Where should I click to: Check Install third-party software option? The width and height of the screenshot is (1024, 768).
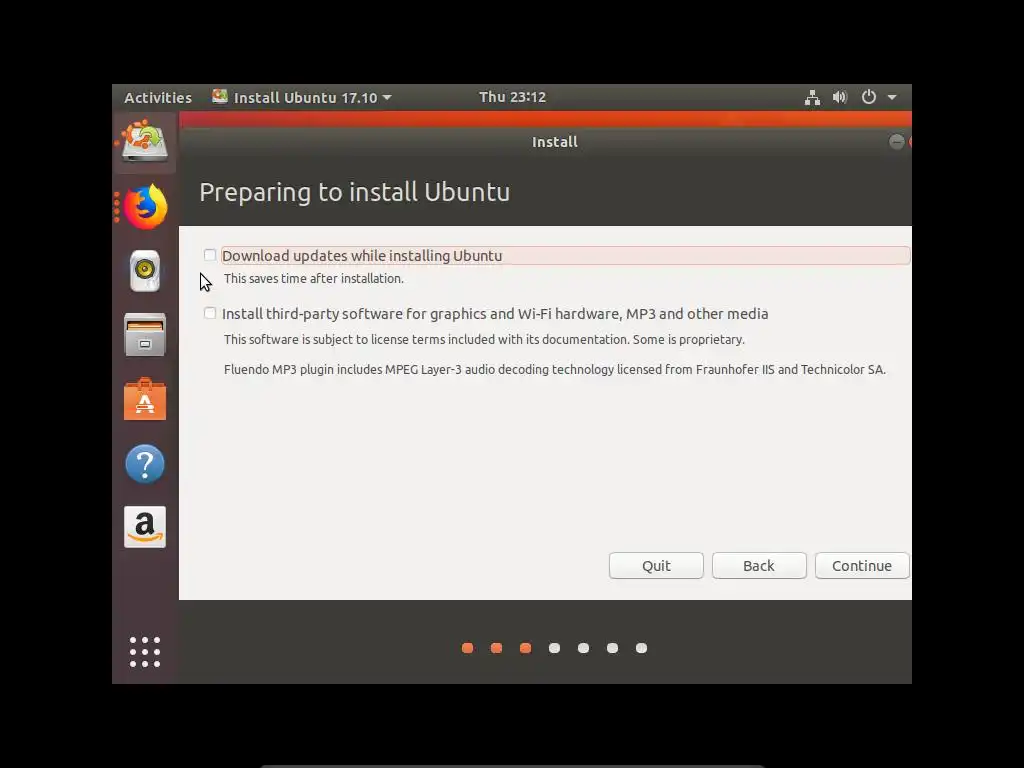(x=210, y=313)
